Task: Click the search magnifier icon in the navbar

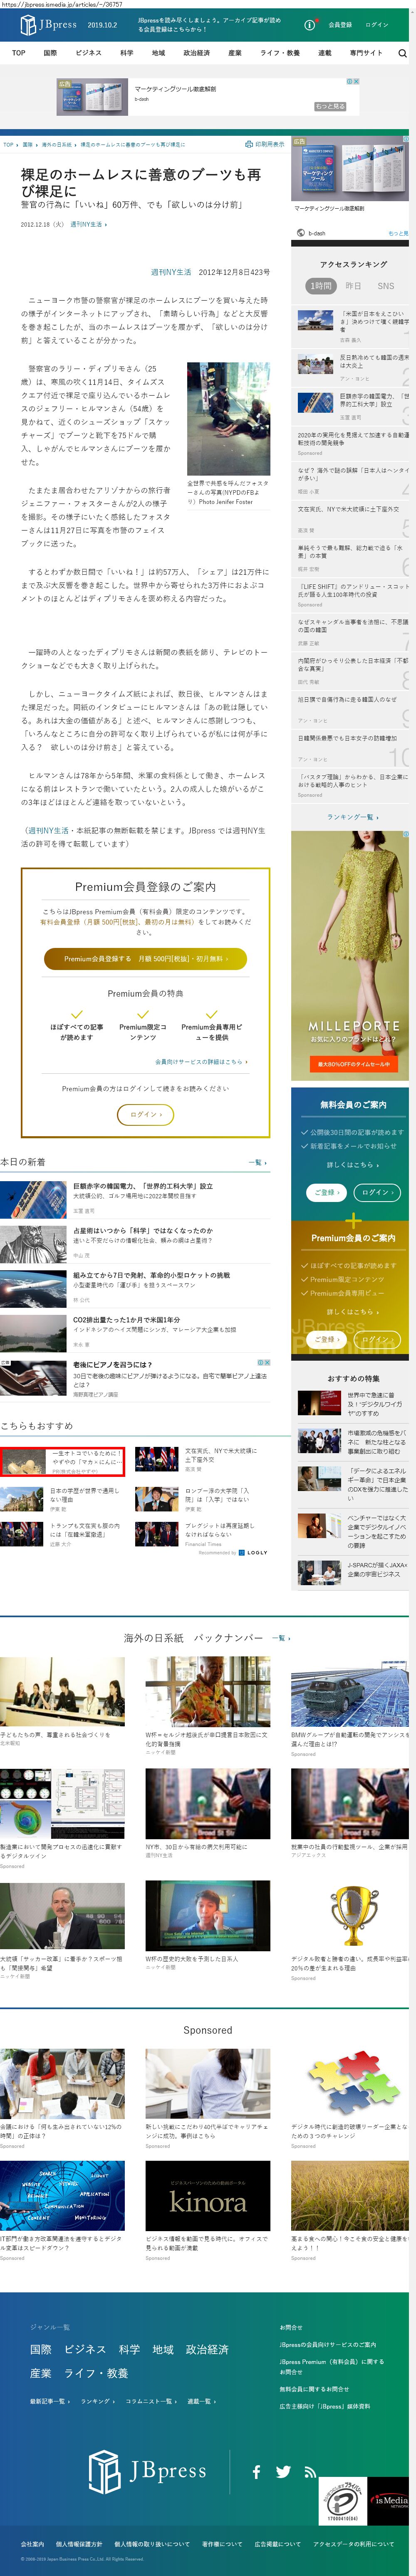Action: [x=402, y=53]
